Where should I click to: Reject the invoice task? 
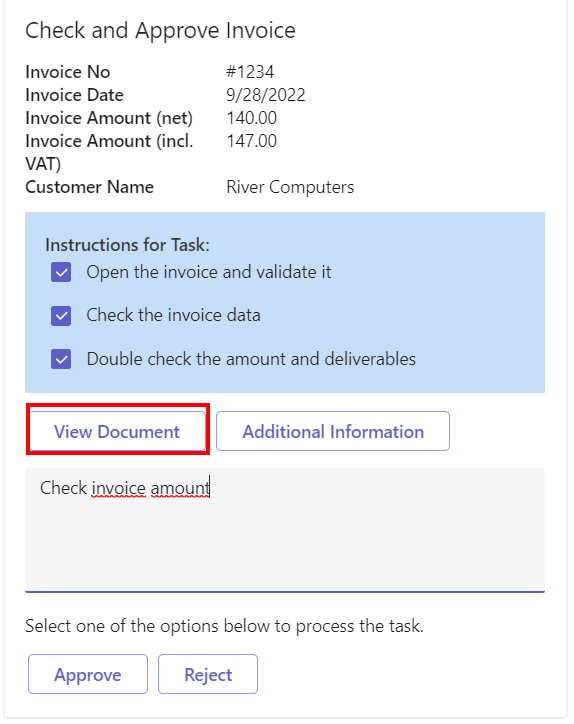(208, 674)
